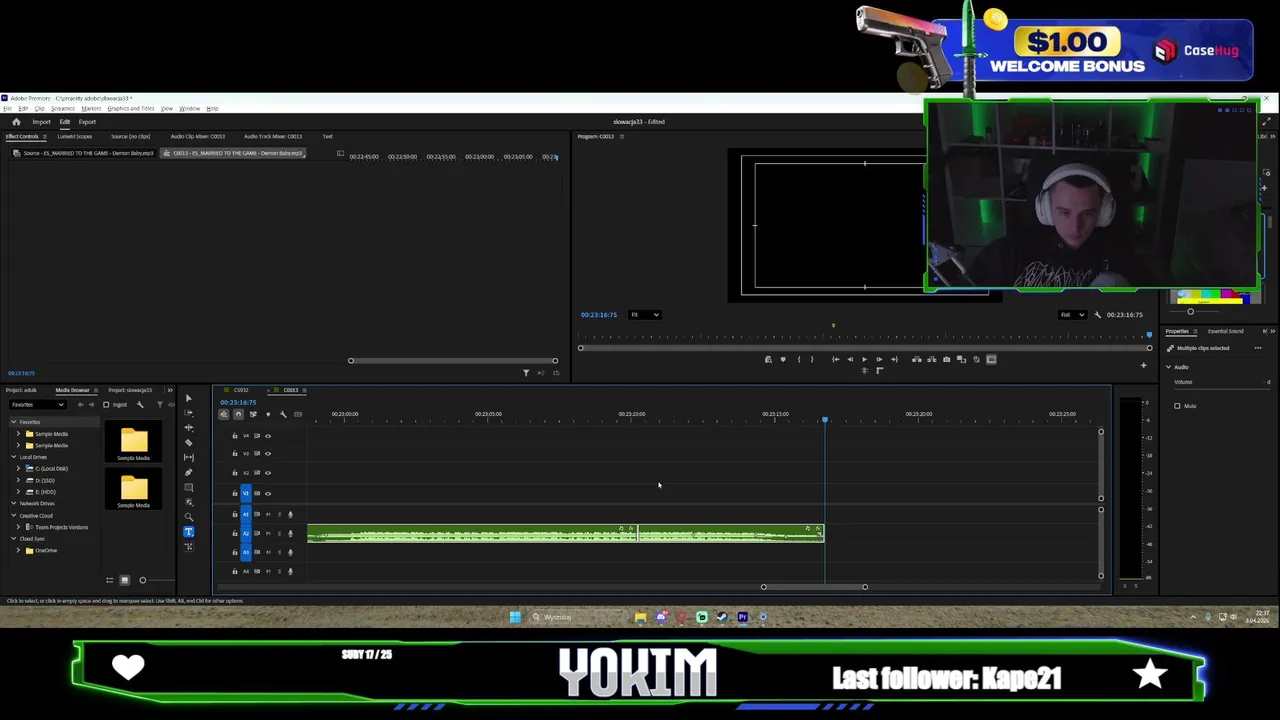Switch to Essential Sound tab
Screen dimensions: 1280x720
1225,331
